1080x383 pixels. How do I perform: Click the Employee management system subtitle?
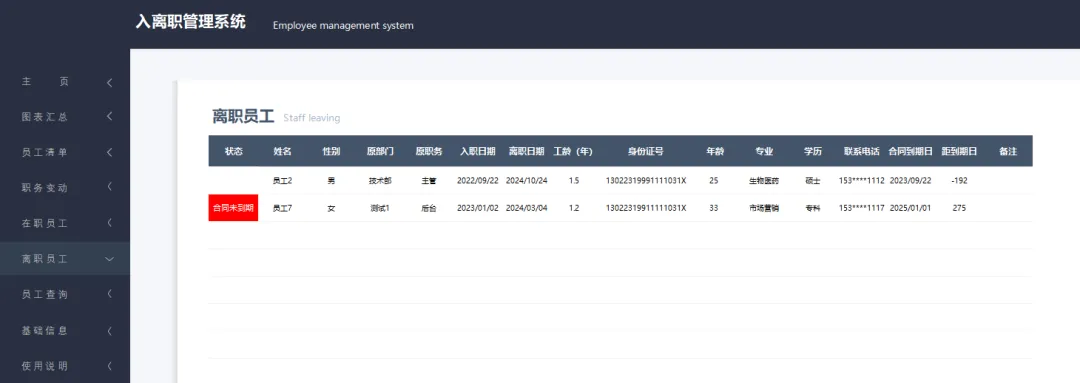pyautogui.click(x=343, y=25)
